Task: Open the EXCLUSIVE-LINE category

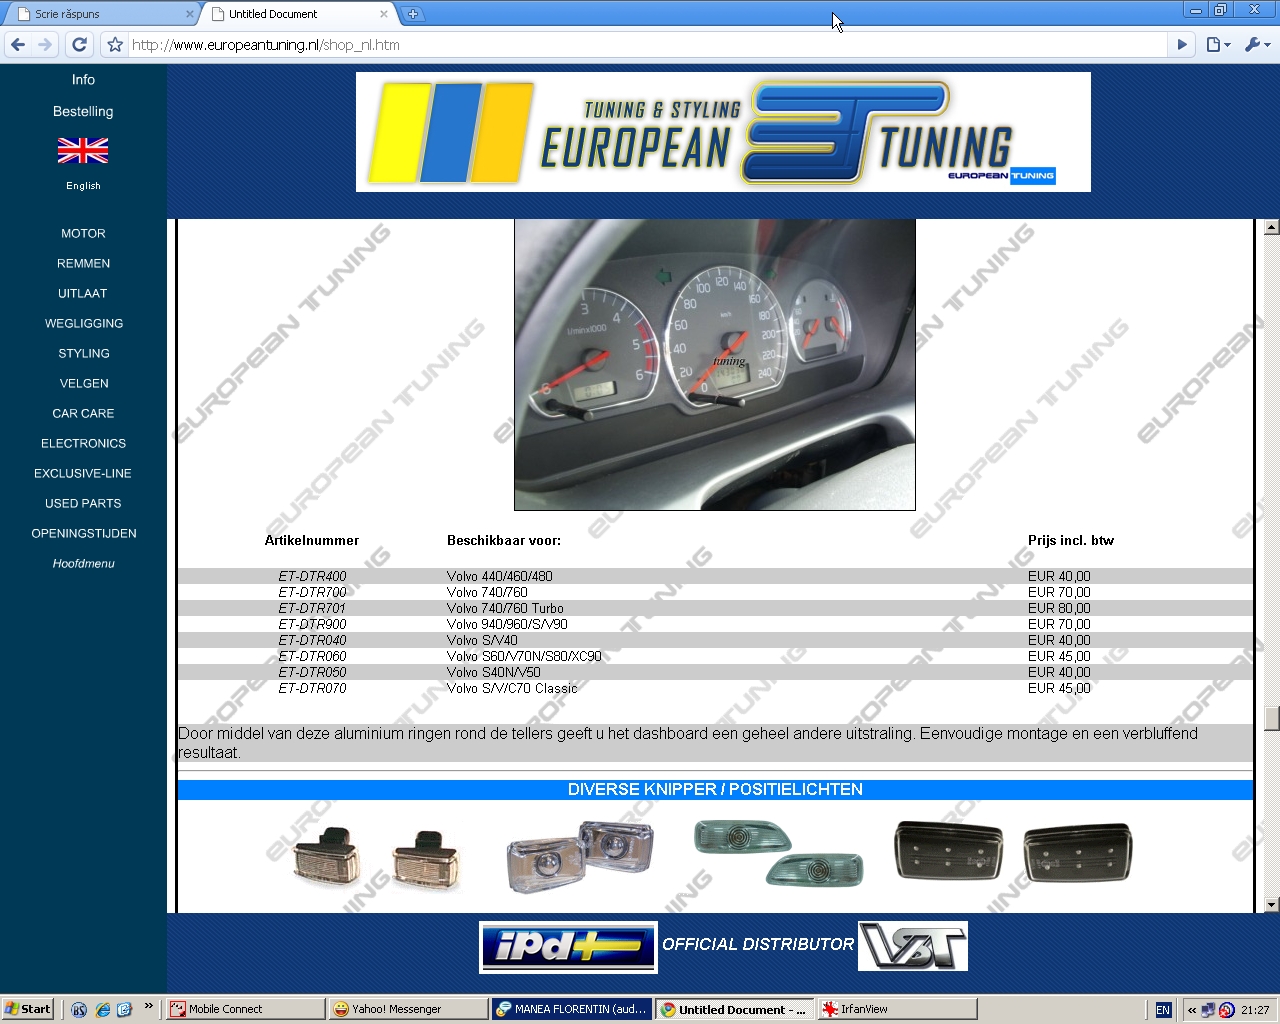Action: (83, 474)
